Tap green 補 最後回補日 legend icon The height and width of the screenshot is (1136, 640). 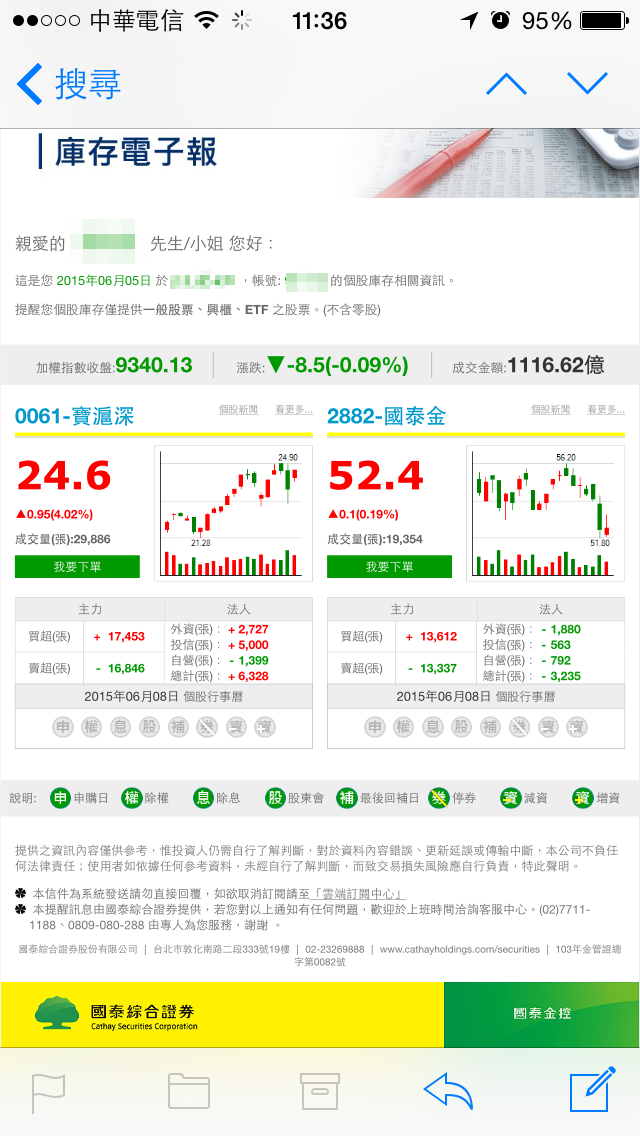(x=346, y=798)
